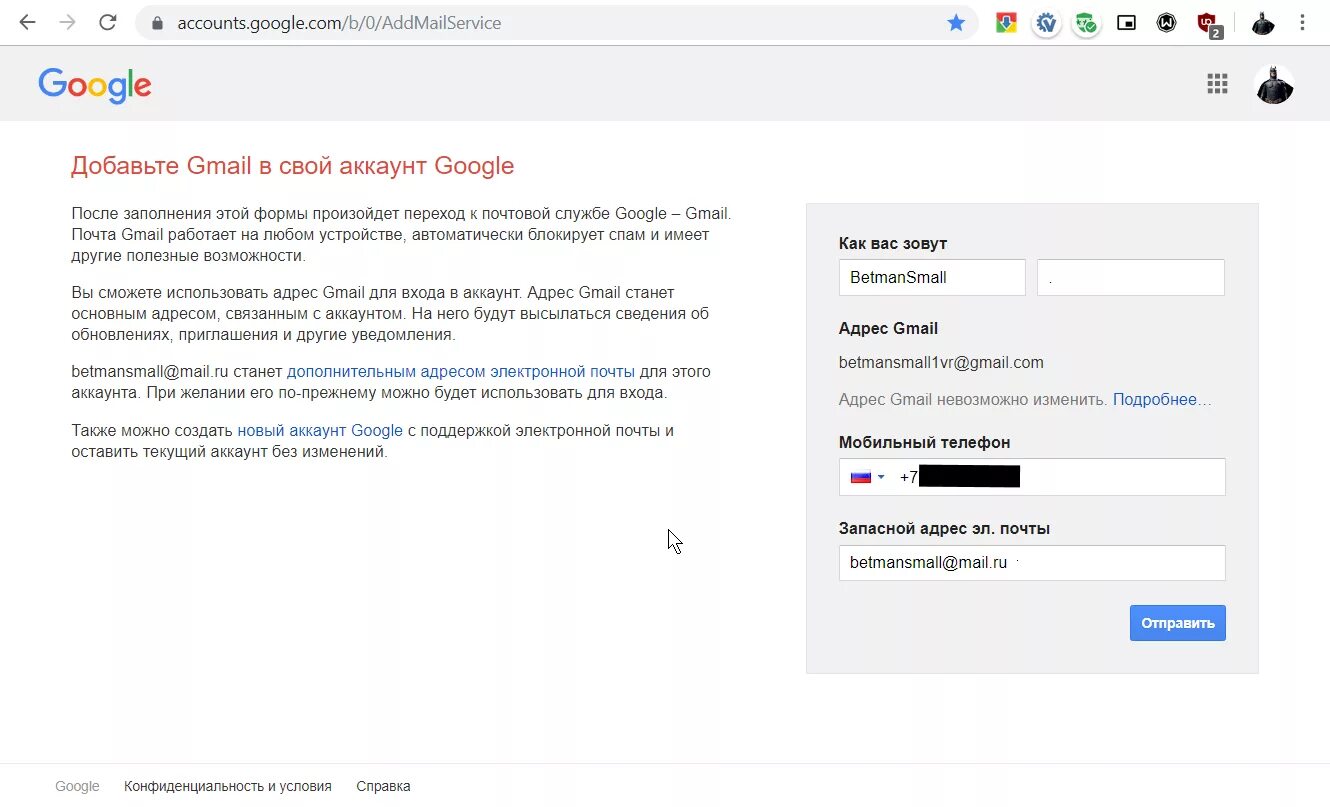This screenshot has height=807, width=1330.
Task: Click the betmansmall1vr@gmail.com address text
Action: click(x=941, y=363)
